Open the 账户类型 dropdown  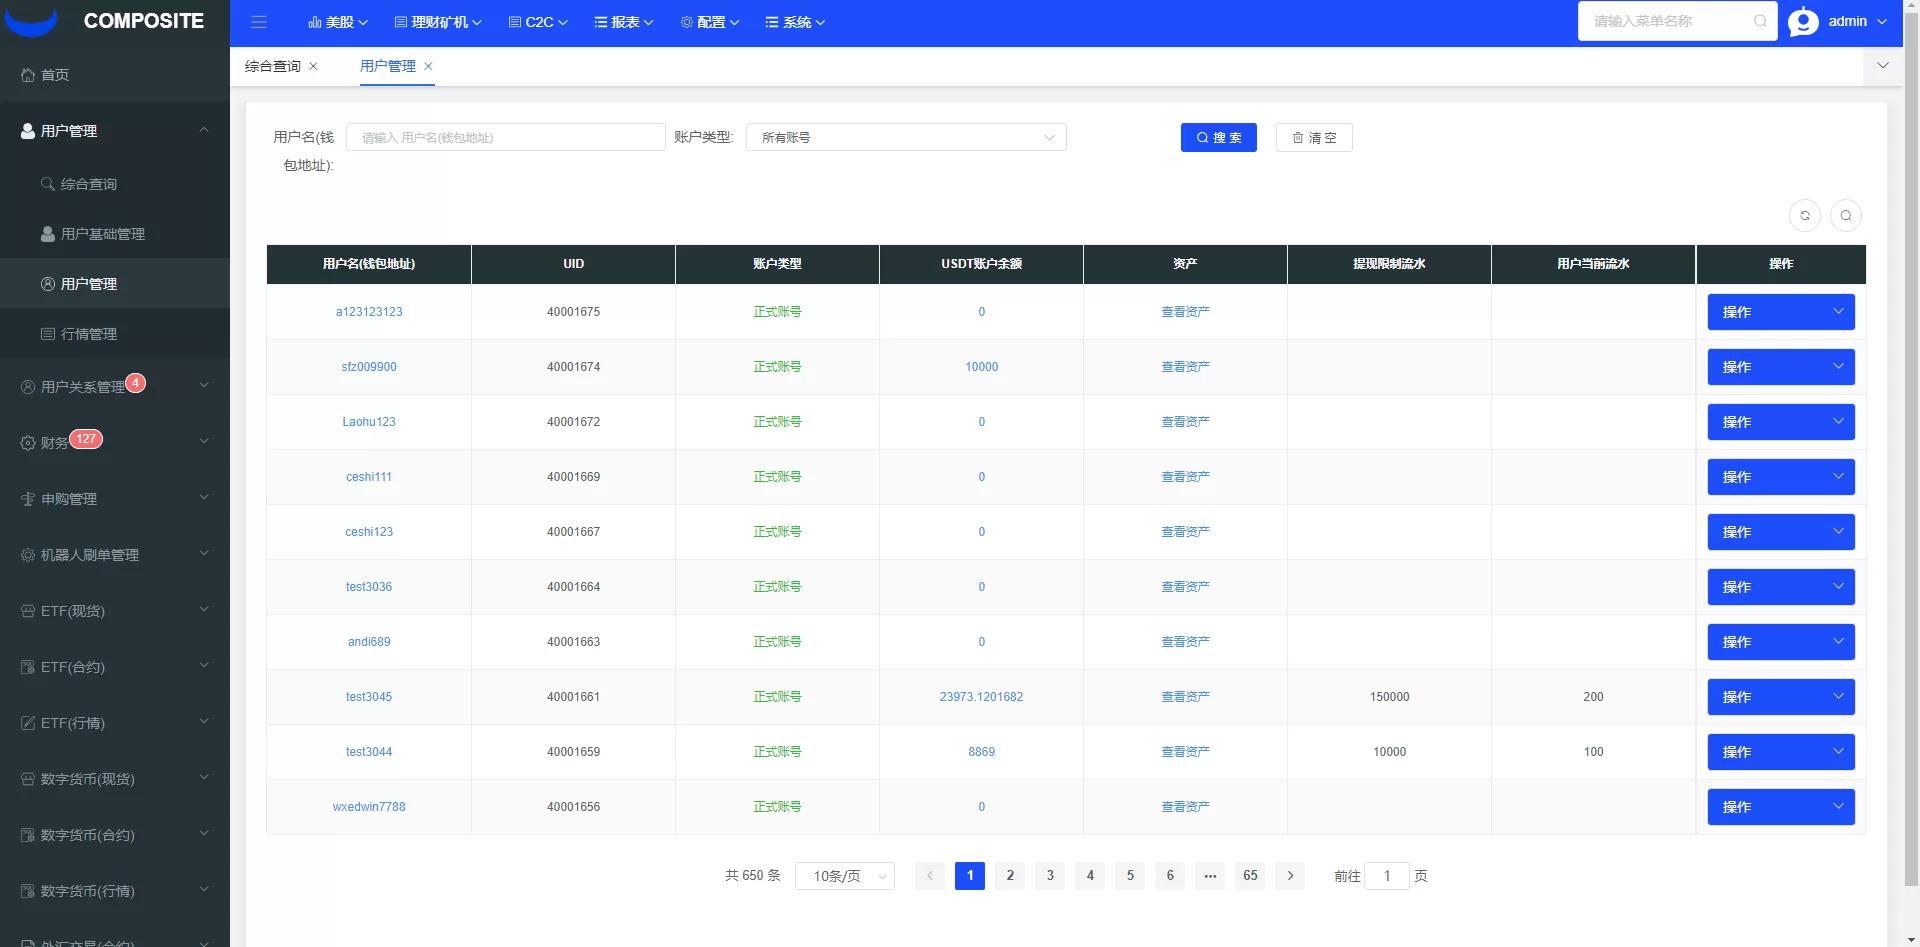point(905,137)
